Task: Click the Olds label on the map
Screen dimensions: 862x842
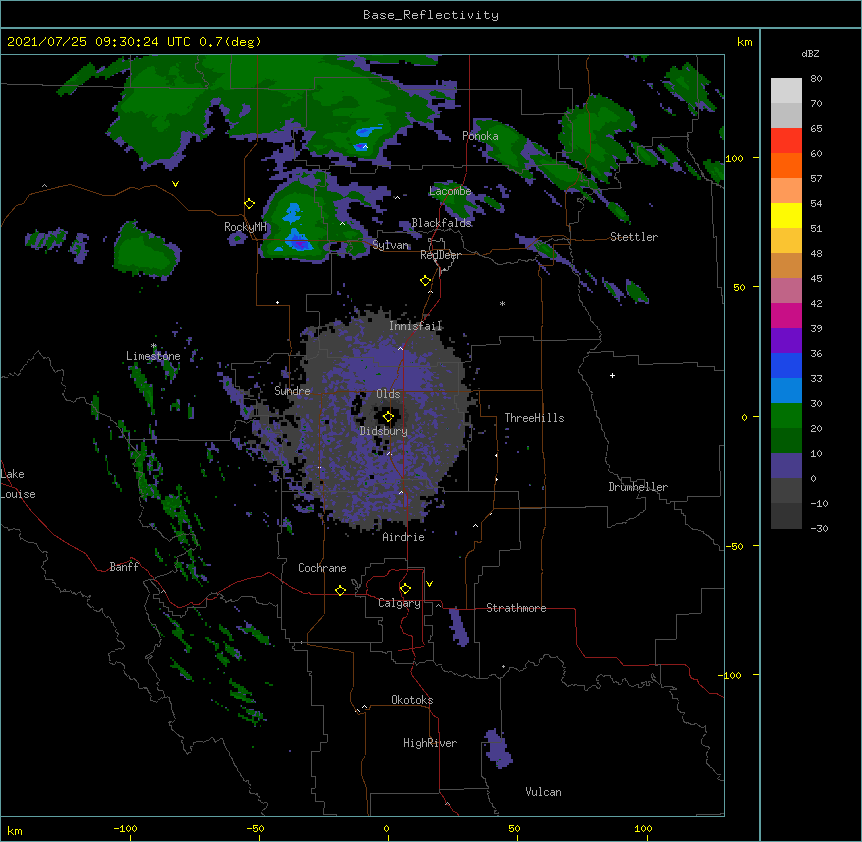Action: click(x=388, y=394)
